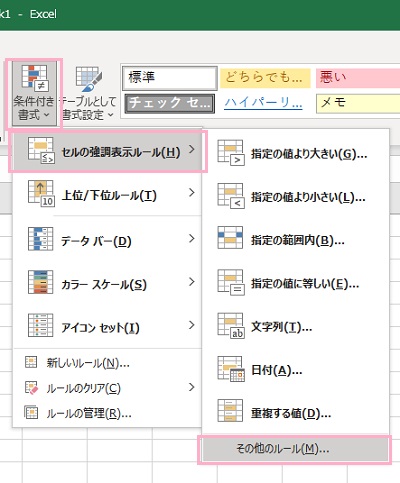
Task: Click the ルールの管理 icon
Action: (x=31, y=413)
